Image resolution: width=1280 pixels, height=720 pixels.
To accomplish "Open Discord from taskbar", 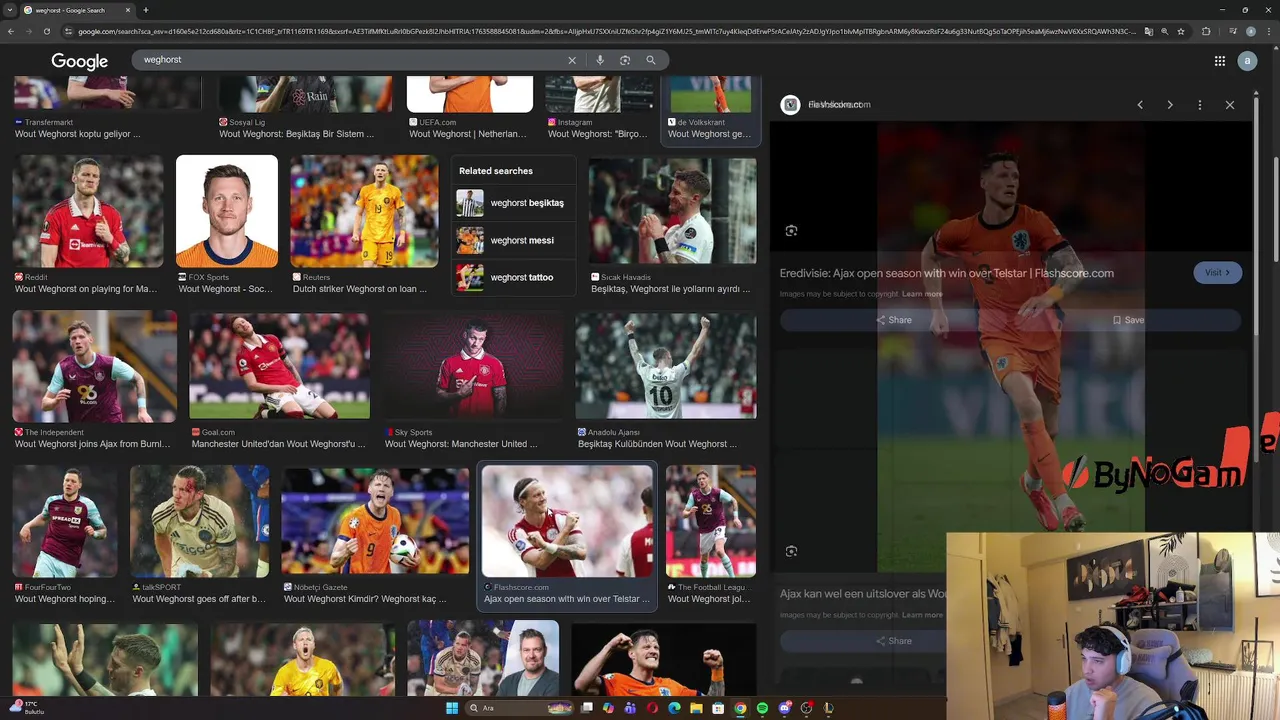I will (784, 708).
